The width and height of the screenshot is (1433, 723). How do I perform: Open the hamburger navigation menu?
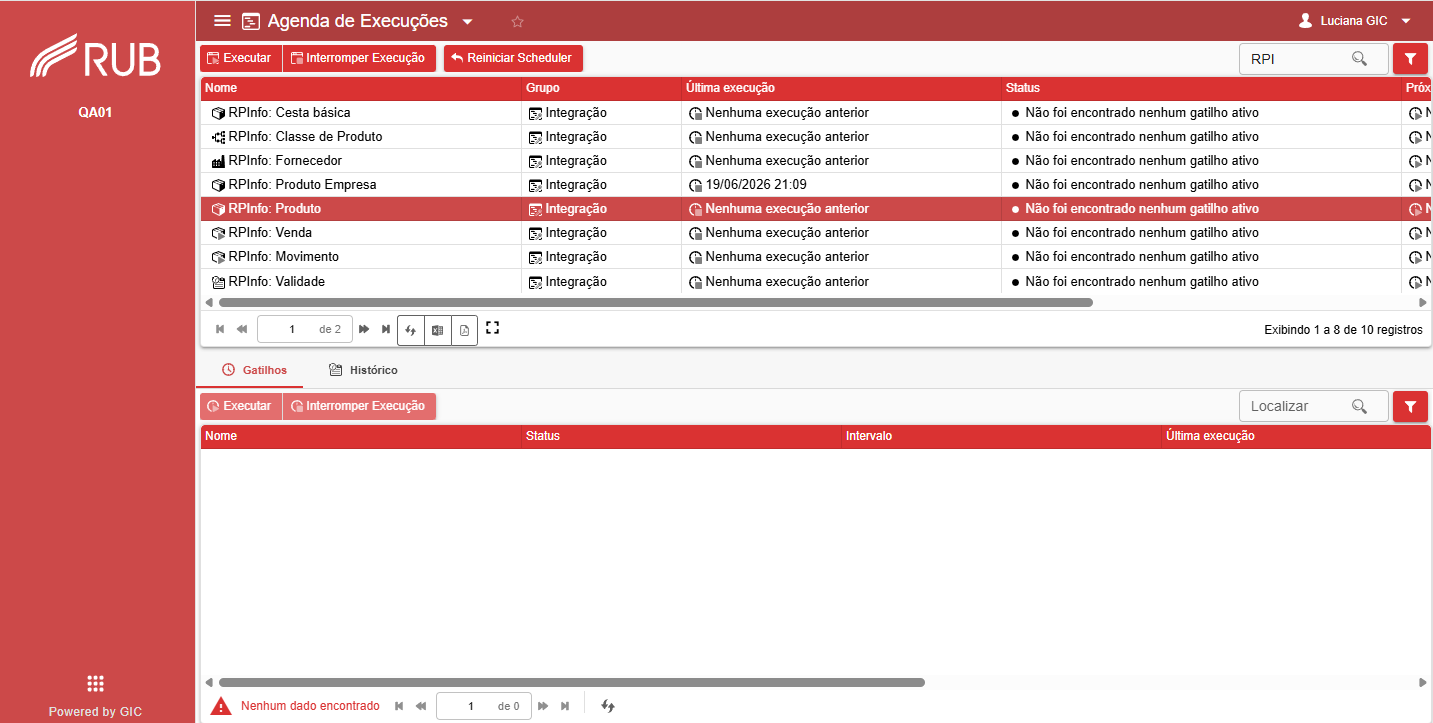point(222,21)
